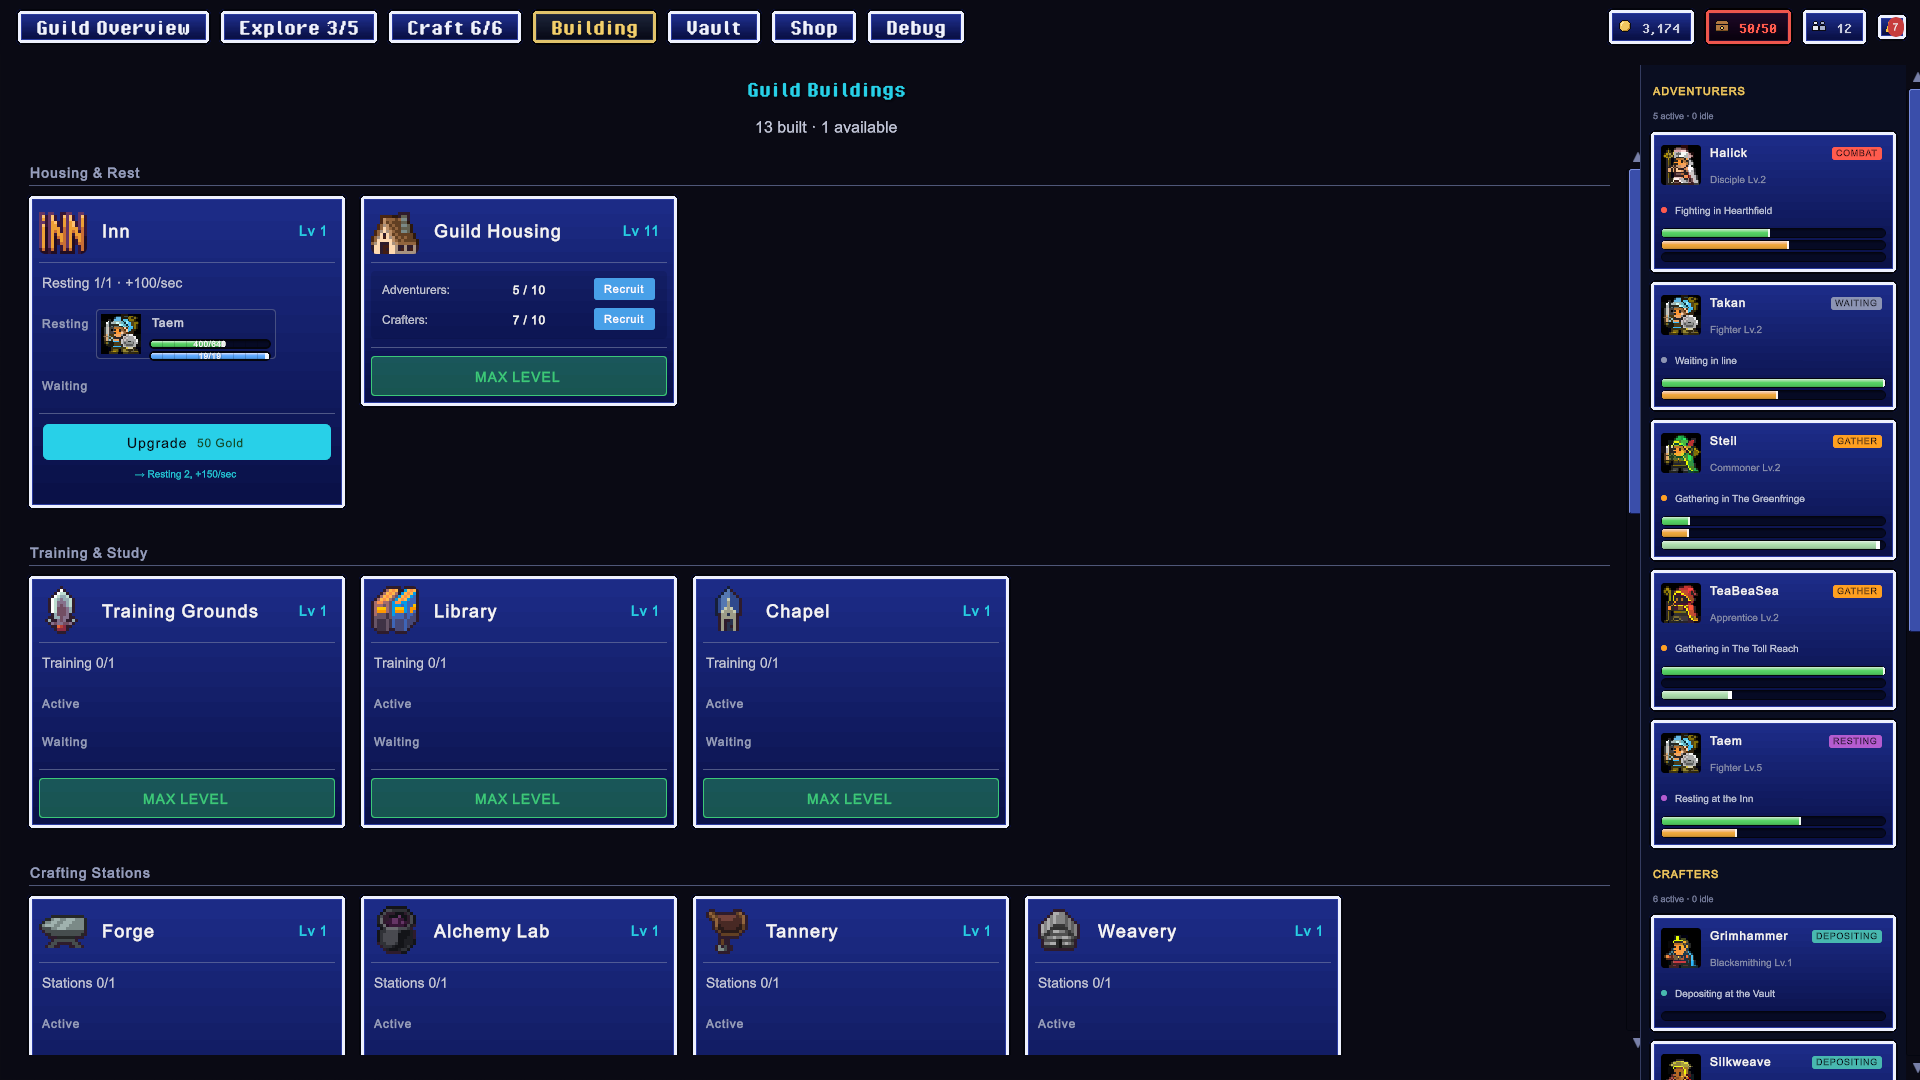Click the 50/50 inventory capacity indicator
Viewport: 1920px width, 1080px height.
1747,28
